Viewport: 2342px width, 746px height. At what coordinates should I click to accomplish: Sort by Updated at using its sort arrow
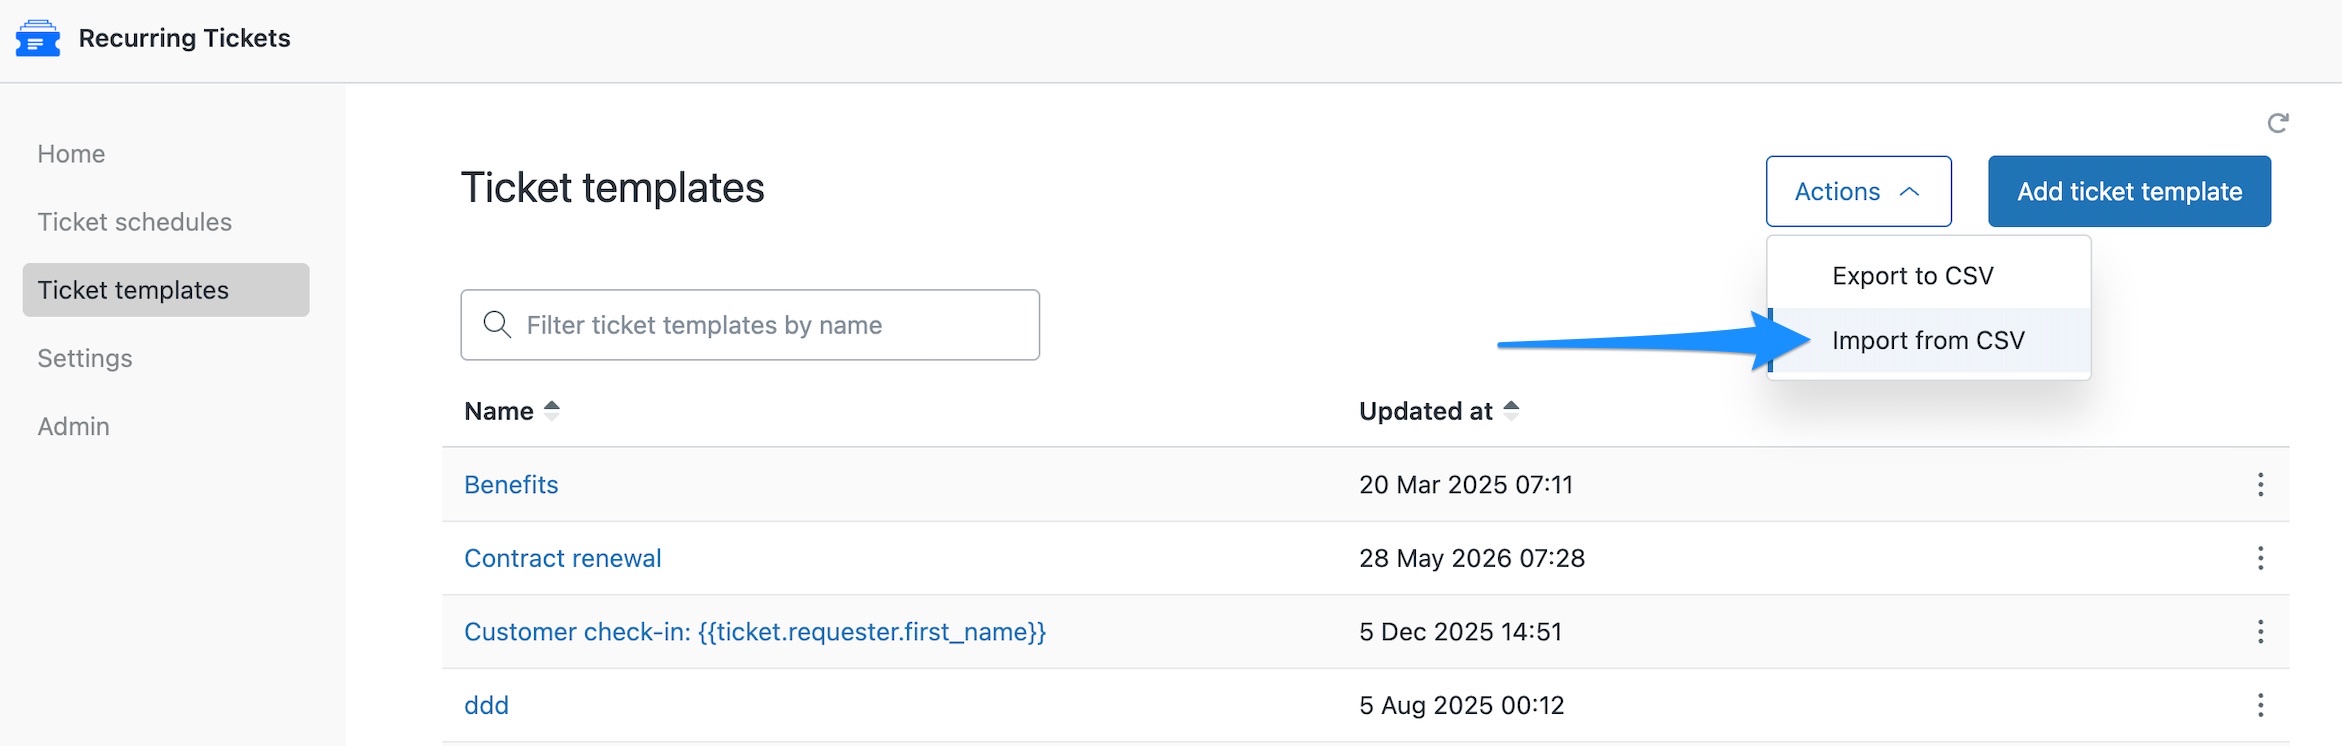pos(1511,410)
